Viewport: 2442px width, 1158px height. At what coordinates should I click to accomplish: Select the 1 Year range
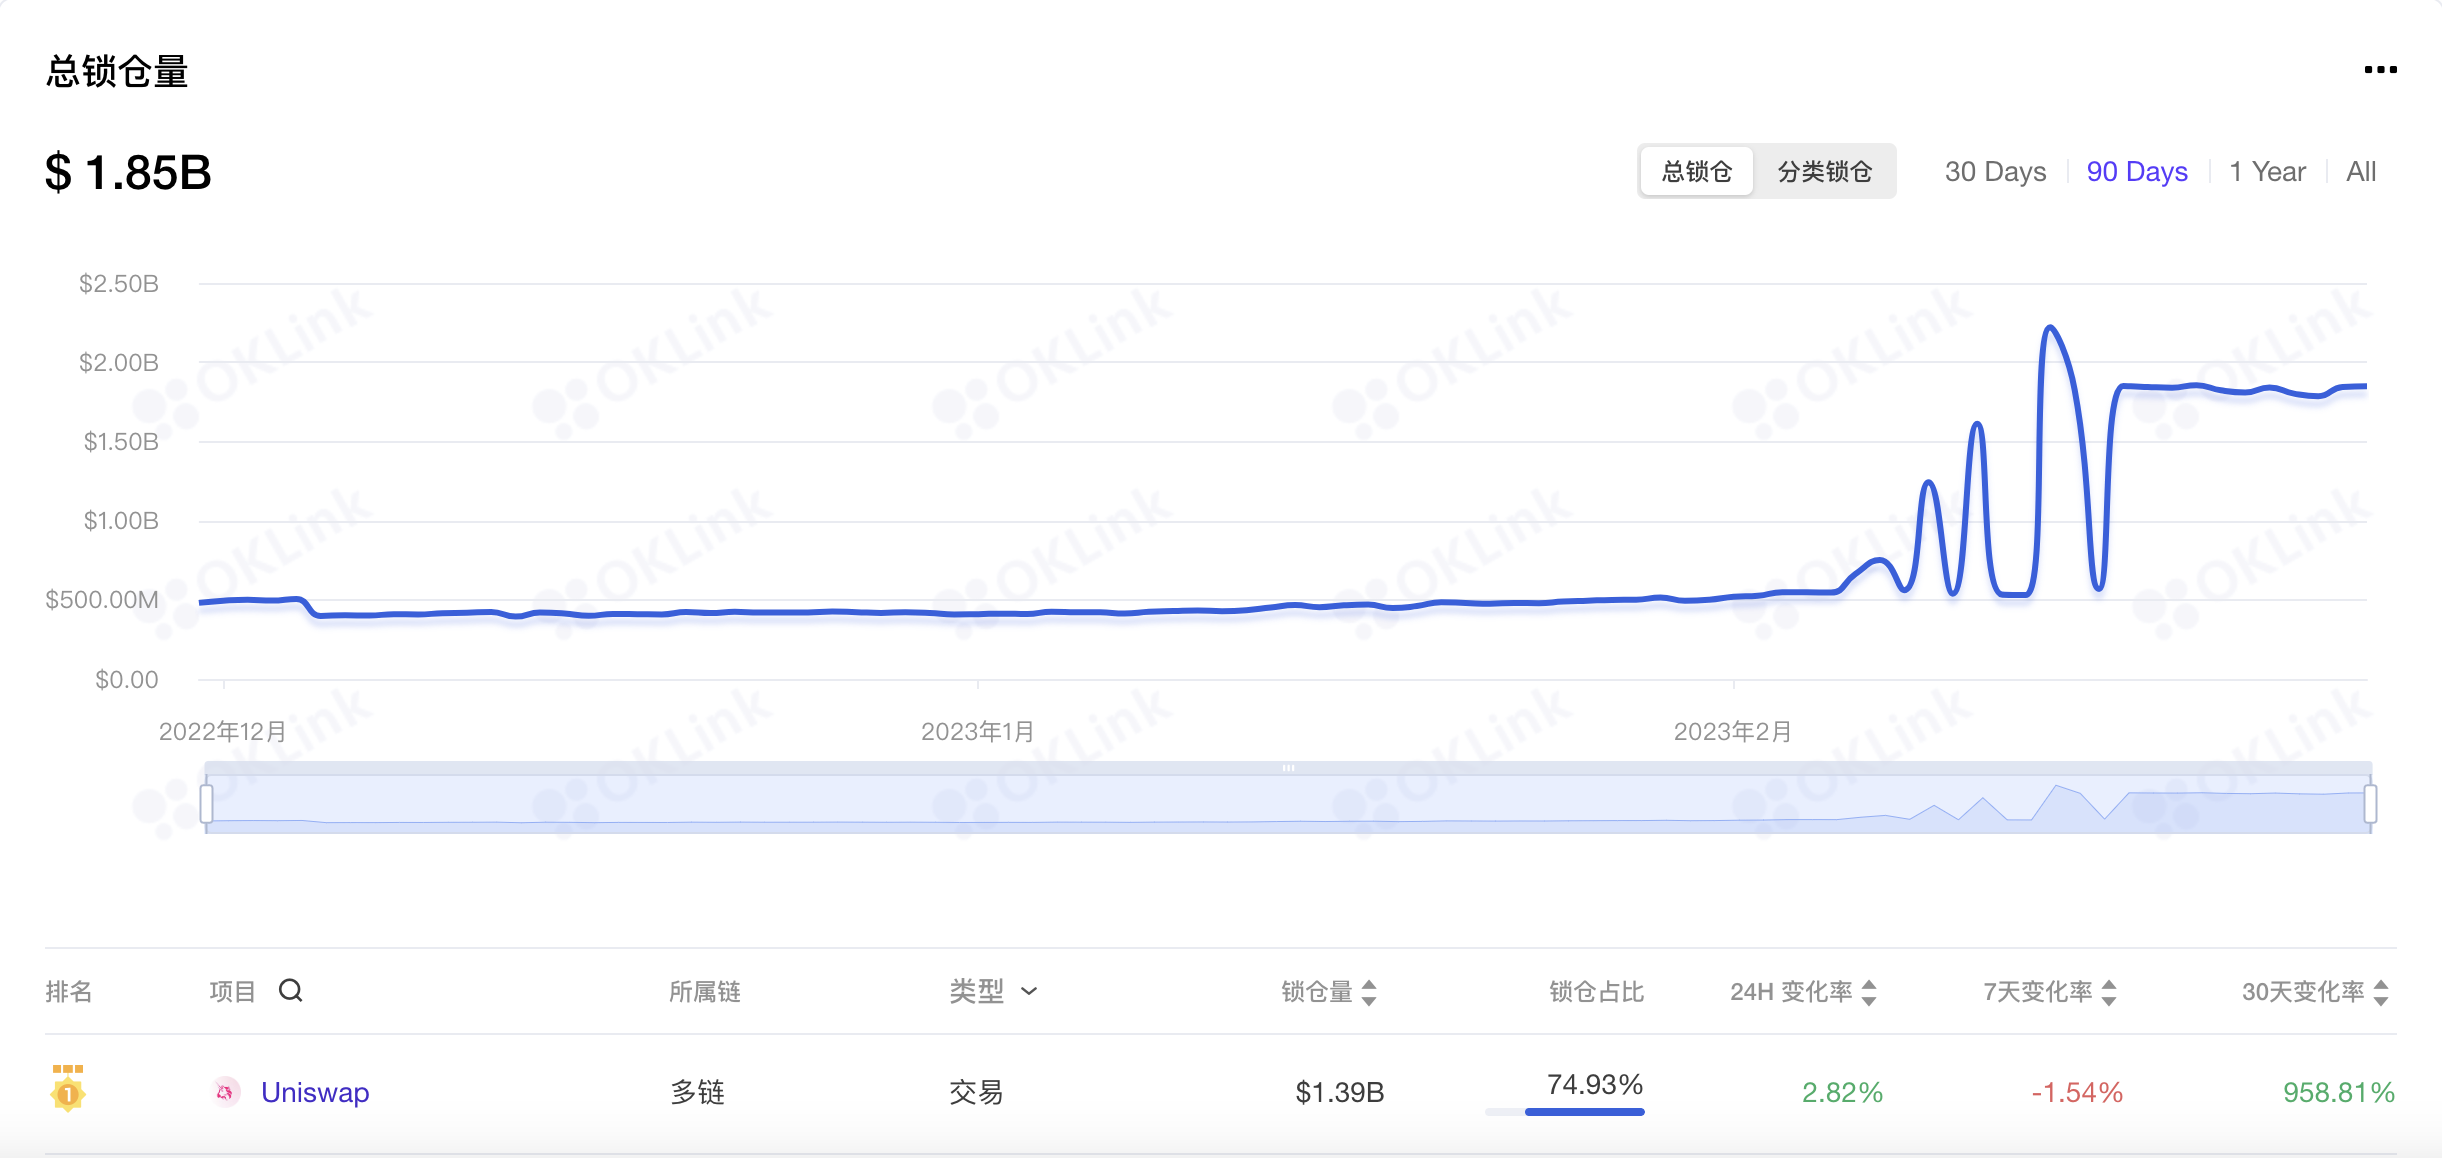coord(2267,172)
